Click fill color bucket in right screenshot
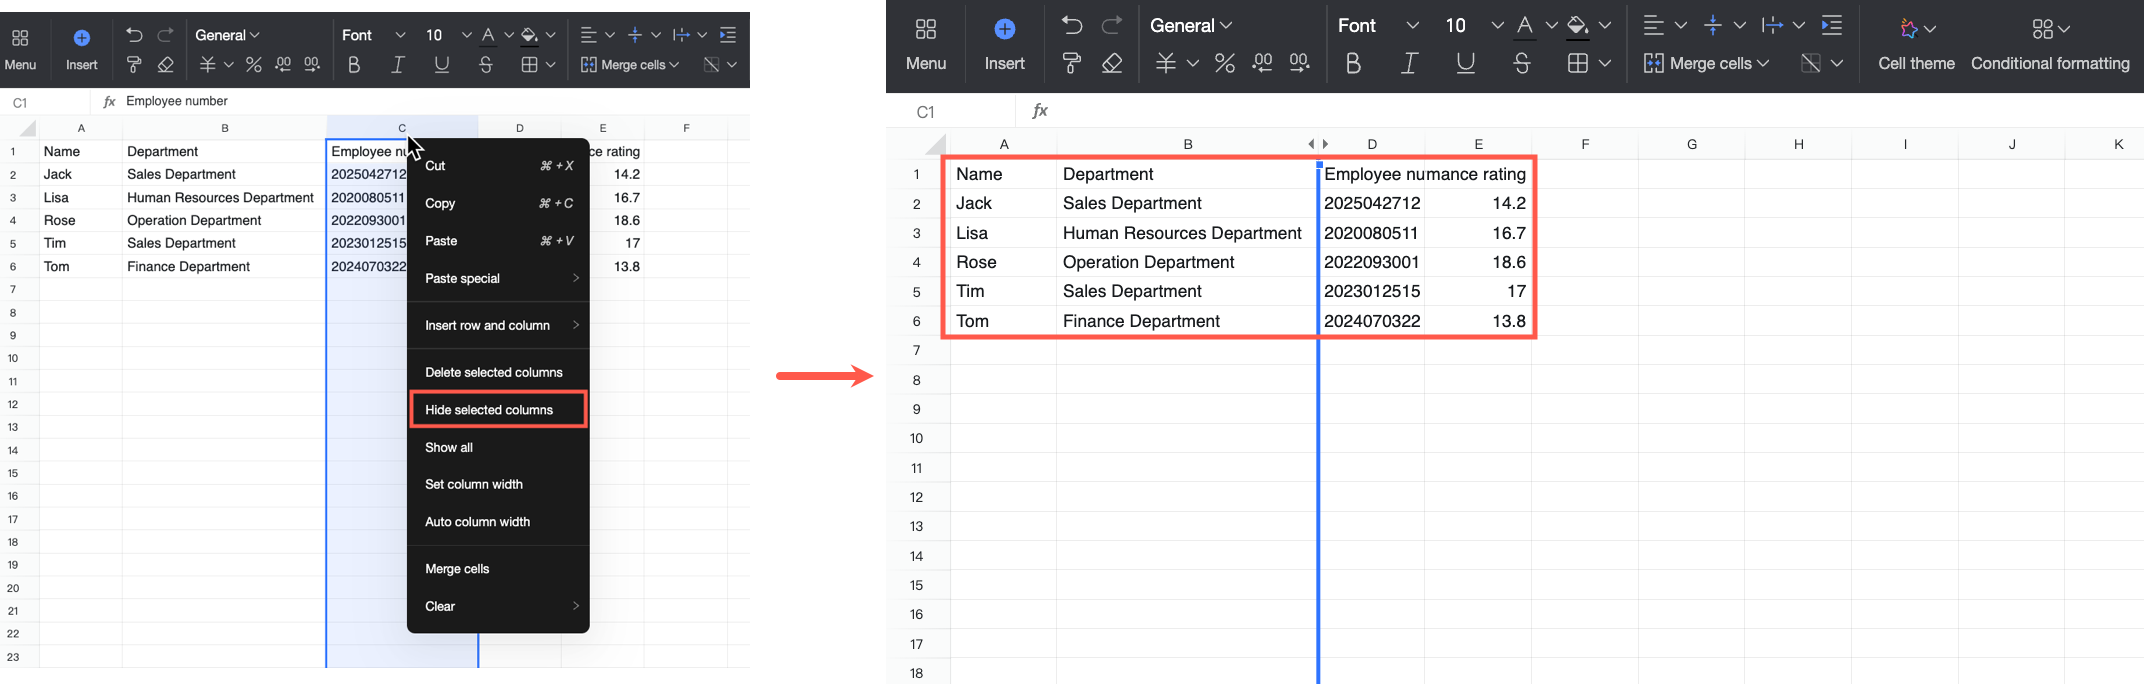Screen dimensions: 2144x684 point(1578,26)
